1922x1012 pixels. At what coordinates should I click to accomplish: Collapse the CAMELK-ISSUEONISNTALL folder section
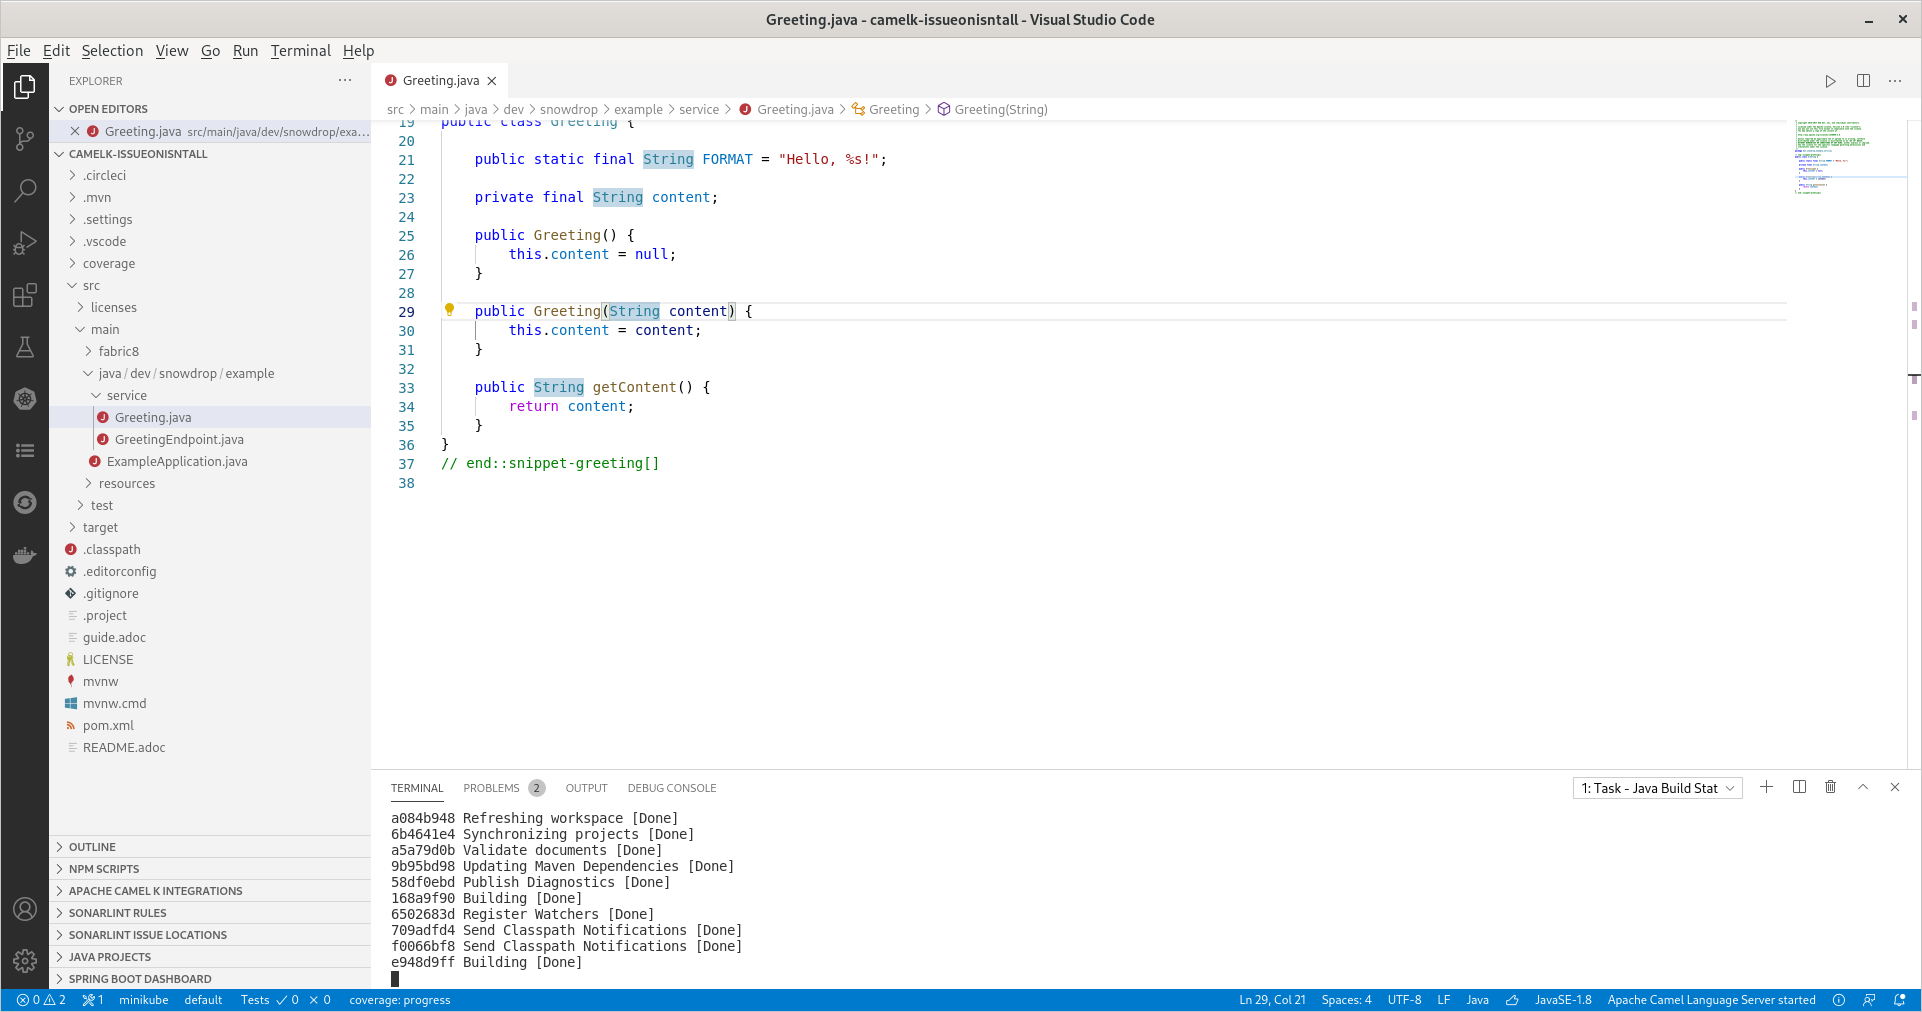click(x=210, y=154)
